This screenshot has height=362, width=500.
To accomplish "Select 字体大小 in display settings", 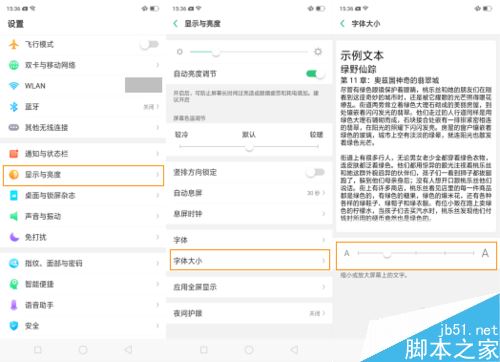I will click(250, 260).
